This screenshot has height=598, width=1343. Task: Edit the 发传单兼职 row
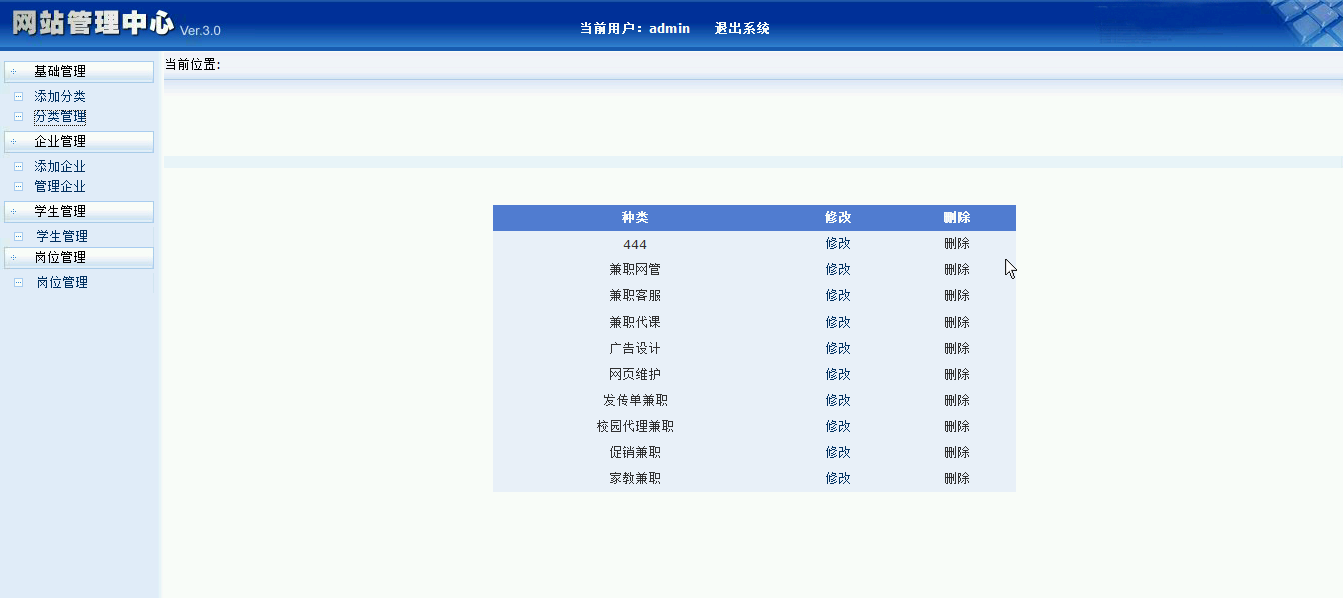[x=838, y=400]
